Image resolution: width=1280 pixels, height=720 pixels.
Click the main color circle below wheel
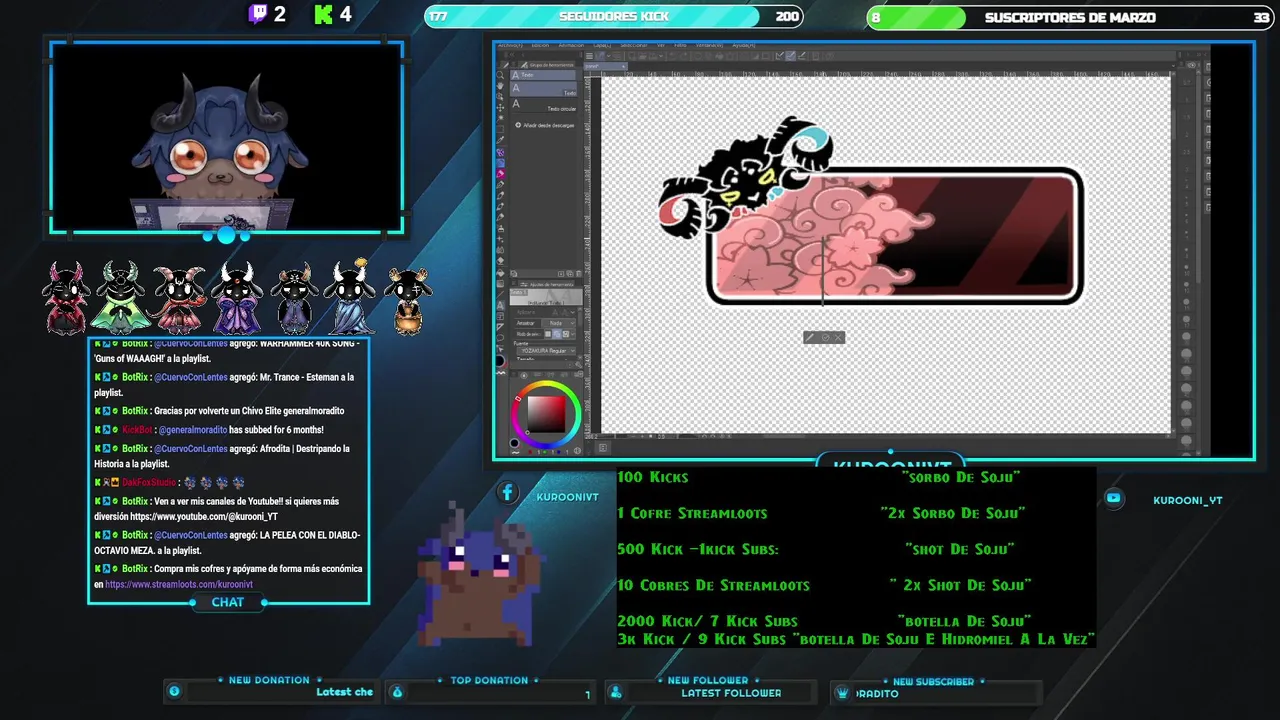(515, 442)
